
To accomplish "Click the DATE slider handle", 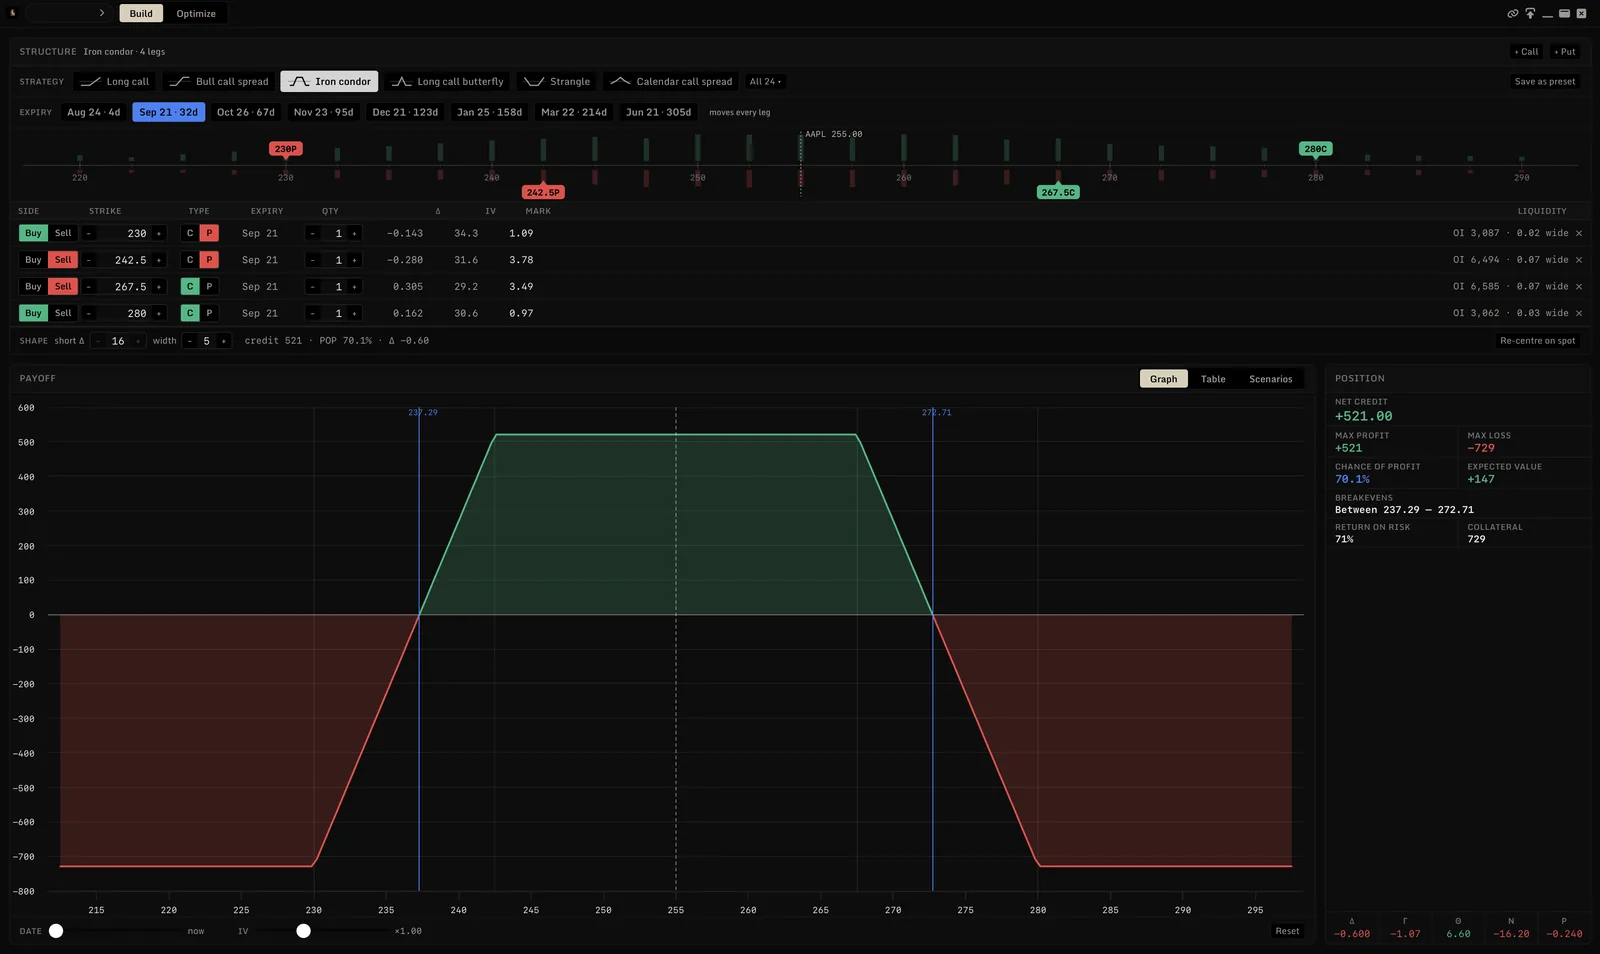I will (56, 931).
